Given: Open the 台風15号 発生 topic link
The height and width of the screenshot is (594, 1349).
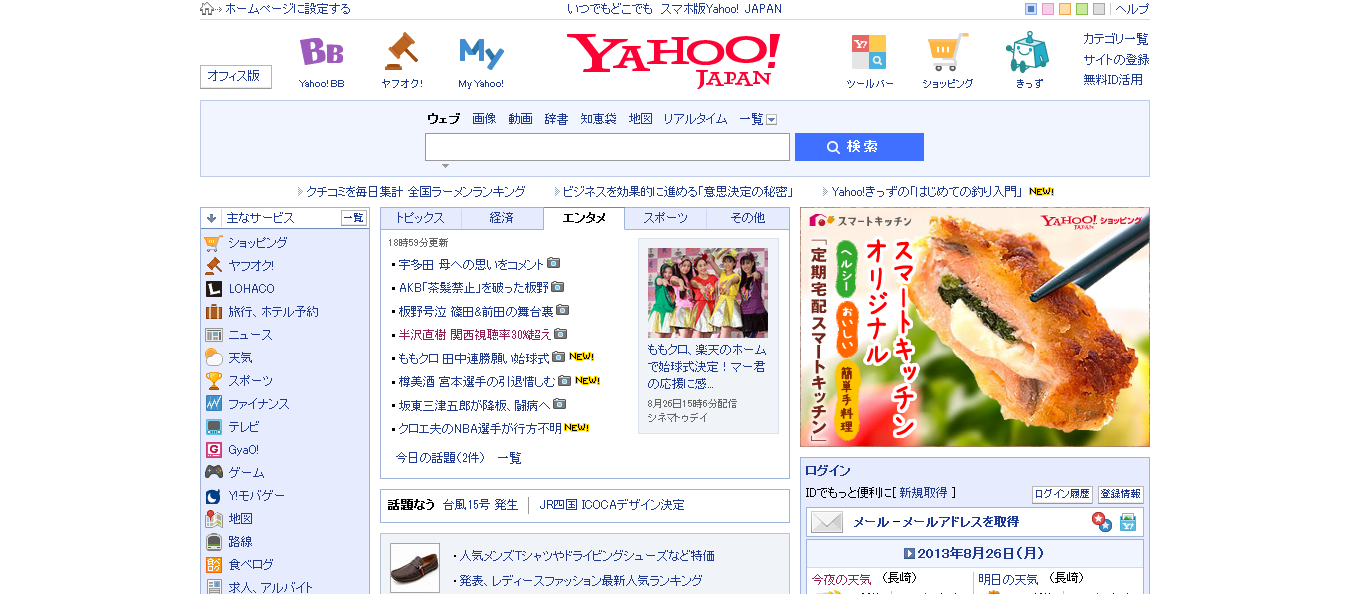Looking at the screenshot, I should 481,505.
